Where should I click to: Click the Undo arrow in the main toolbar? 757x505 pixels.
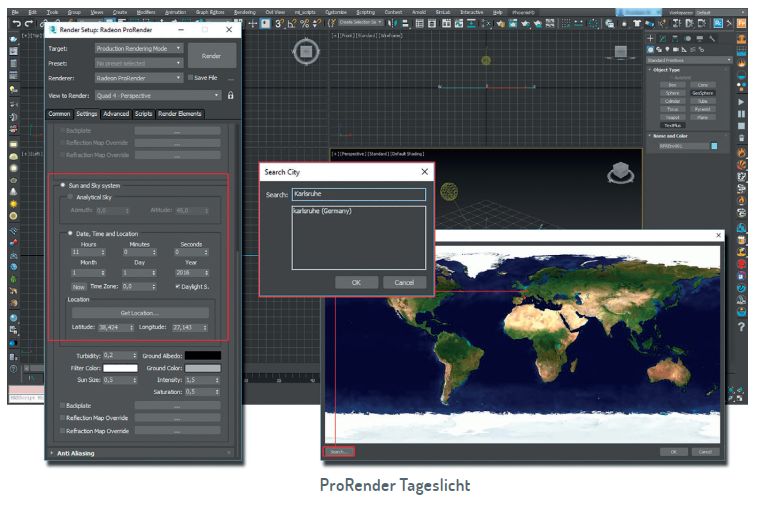click(16, 23)
